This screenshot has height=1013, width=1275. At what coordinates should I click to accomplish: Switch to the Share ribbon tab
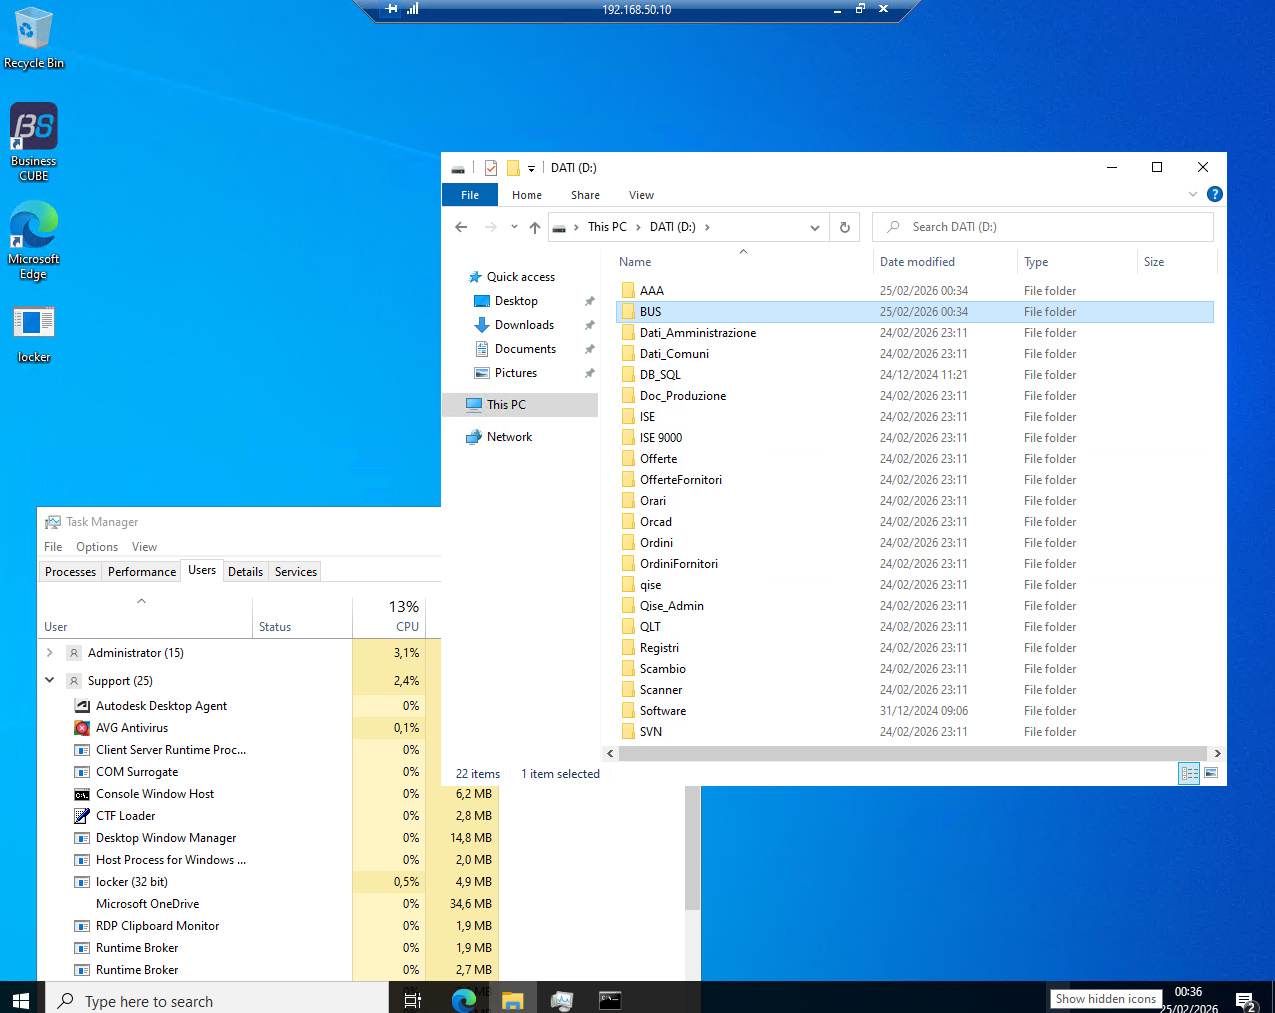click(586, 195)
